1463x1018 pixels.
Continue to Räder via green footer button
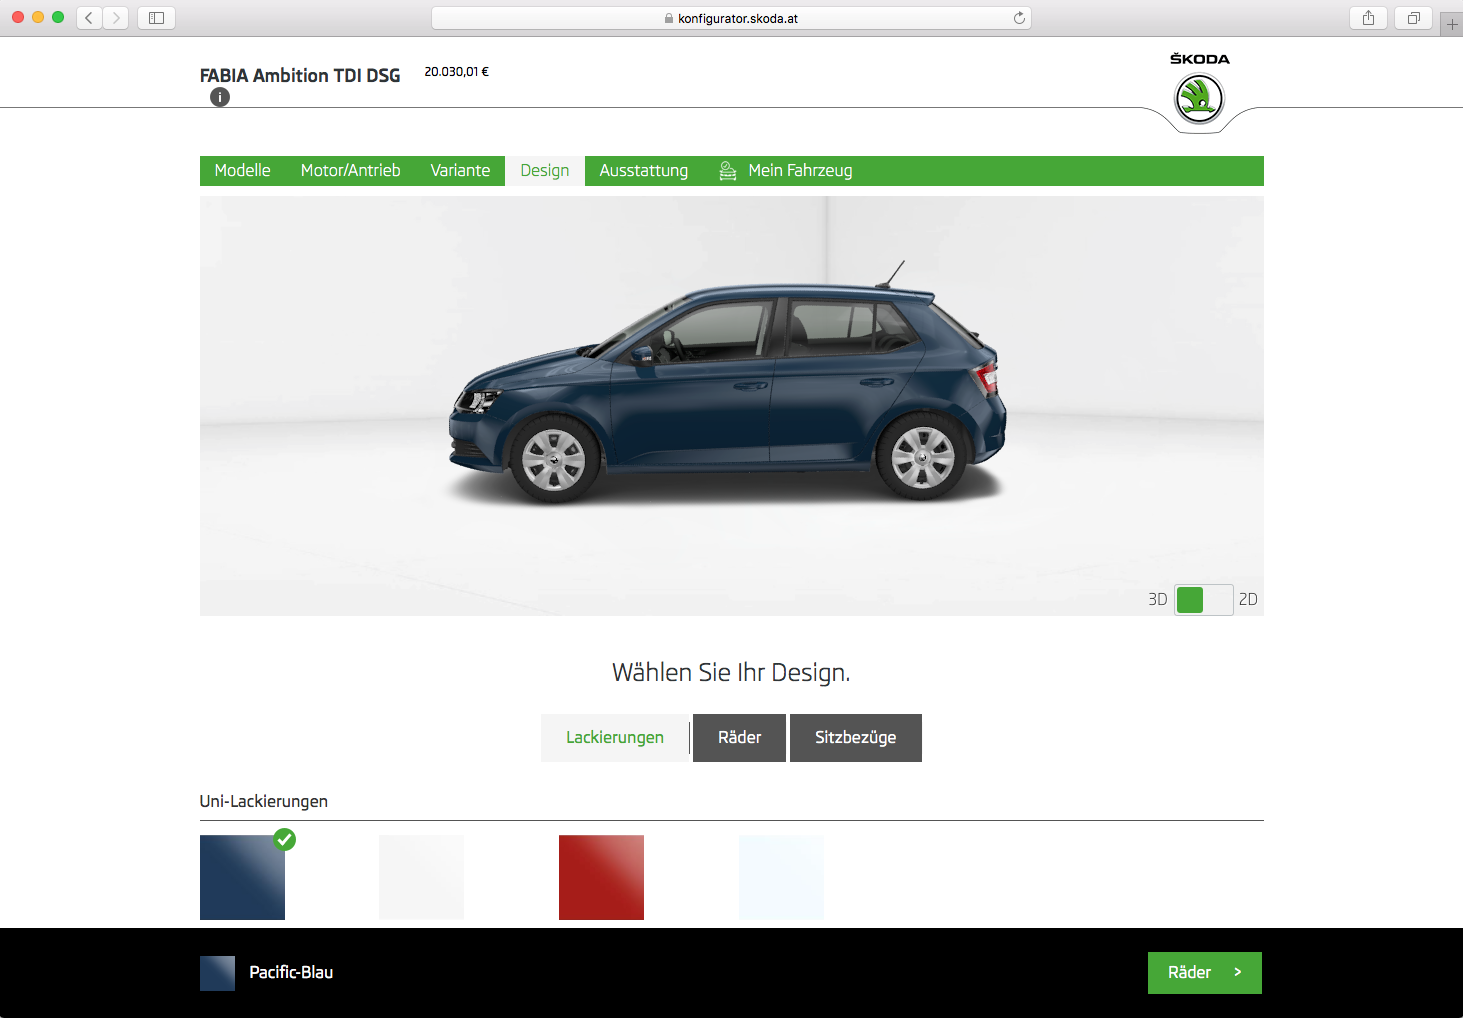click(1205, 973)
